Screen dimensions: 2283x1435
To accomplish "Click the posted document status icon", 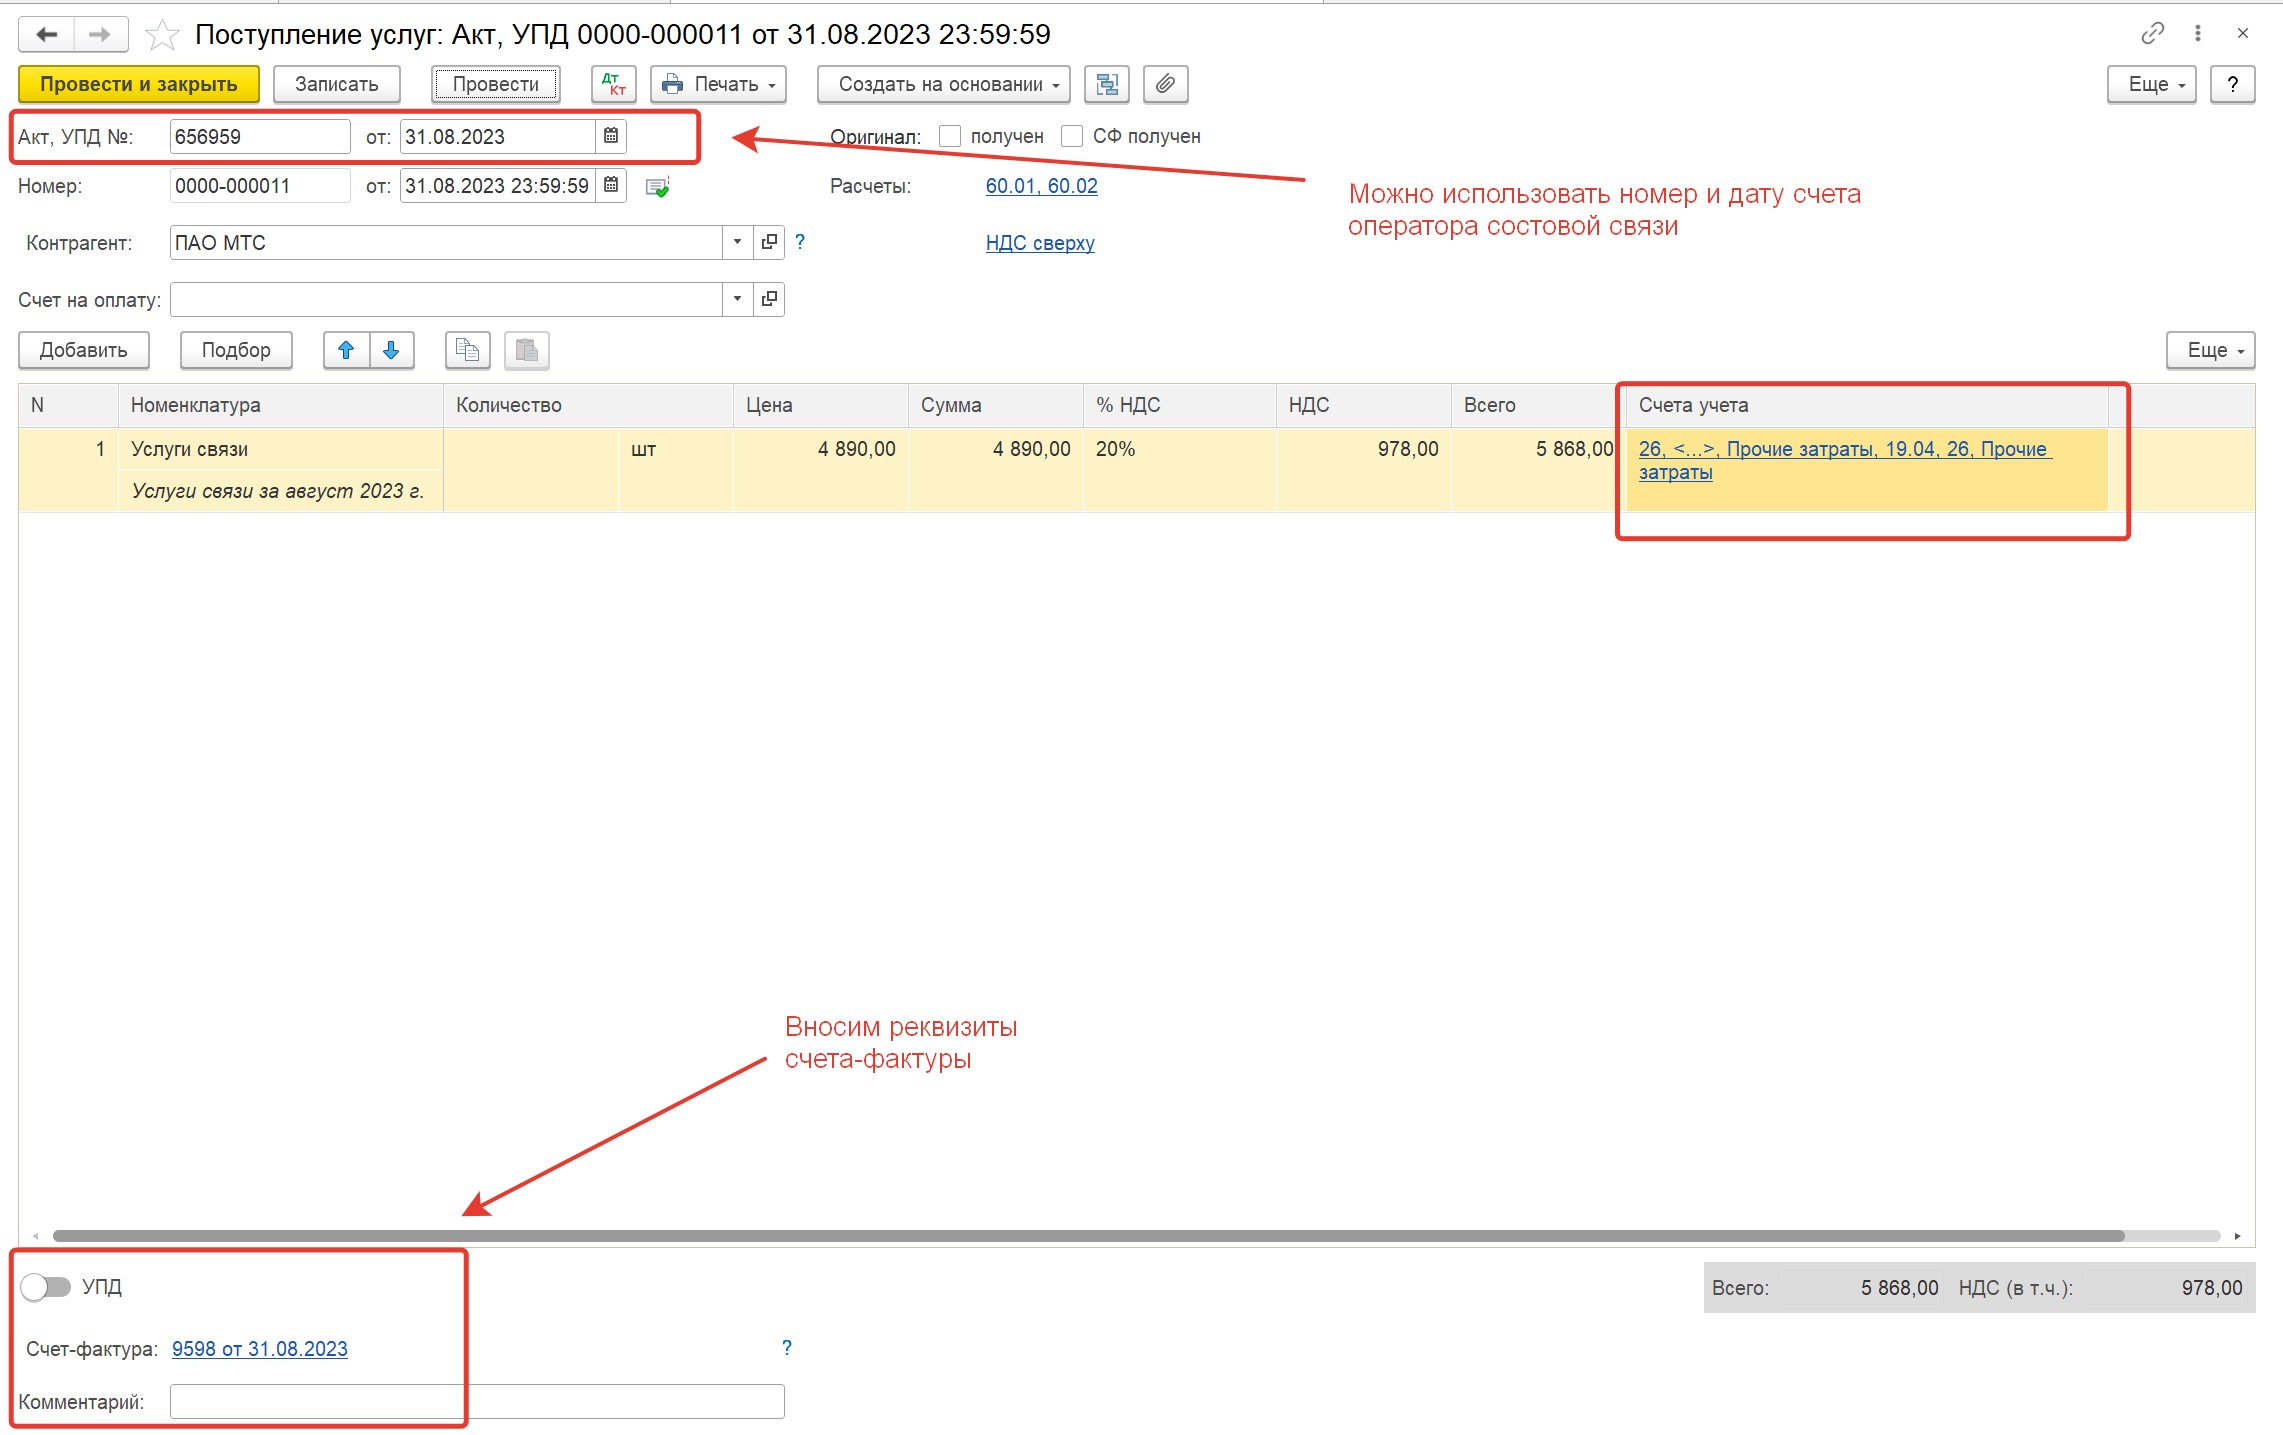I will [657, 186].
